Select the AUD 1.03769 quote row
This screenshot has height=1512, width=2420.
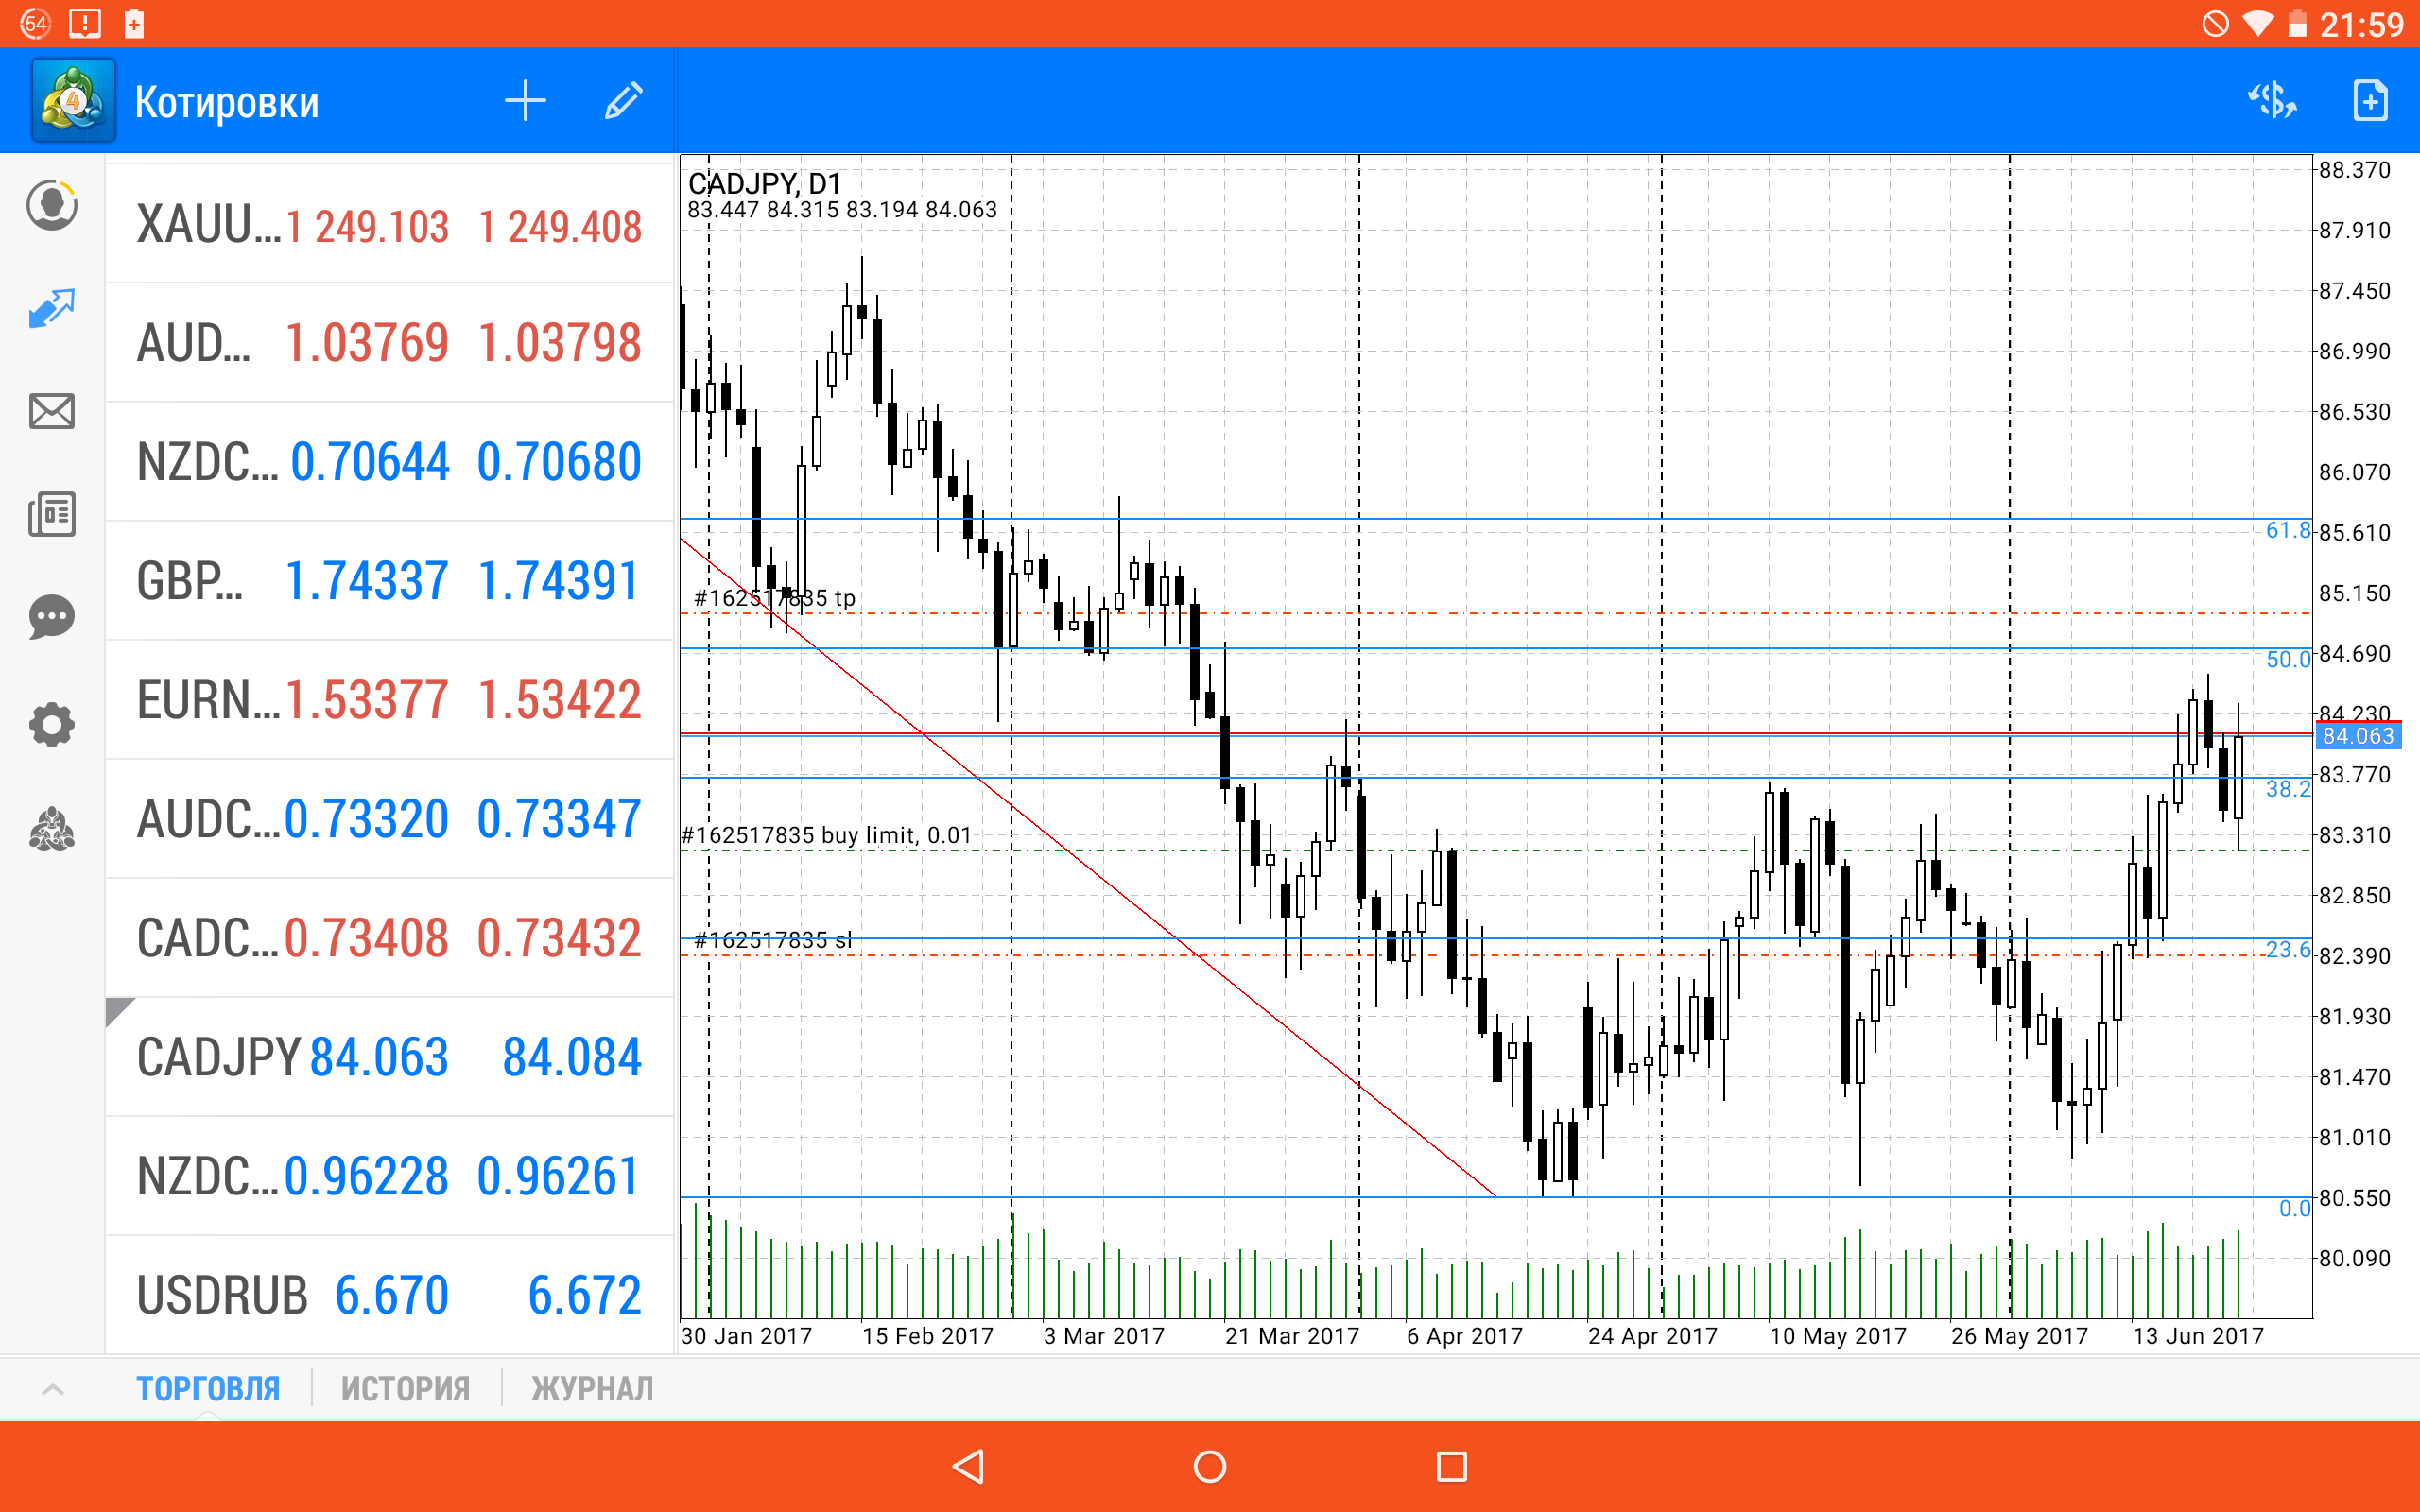390,343
